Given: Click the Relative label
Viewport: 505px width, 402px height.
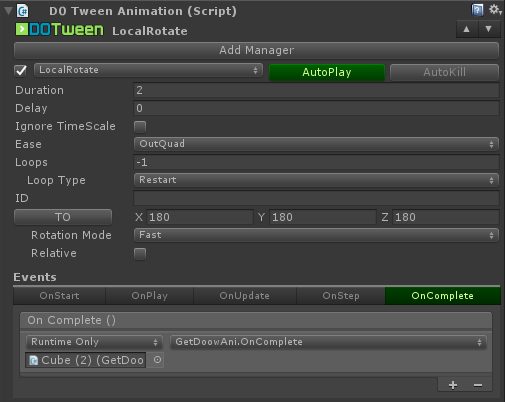Looking at the screenshot, I should [54, 253].
